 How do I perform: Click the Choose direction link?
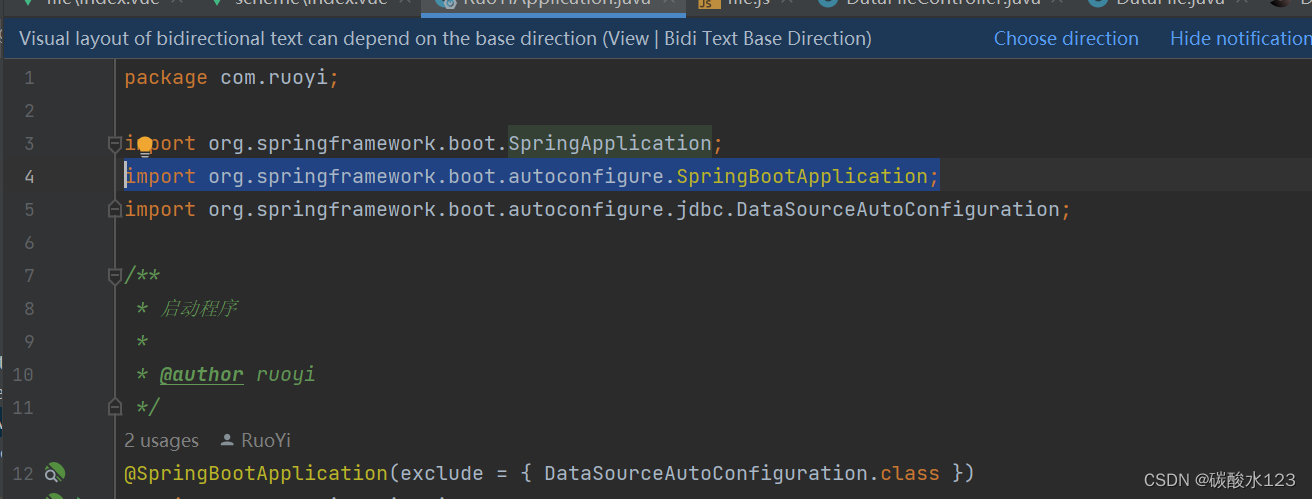pos(1066,39)
